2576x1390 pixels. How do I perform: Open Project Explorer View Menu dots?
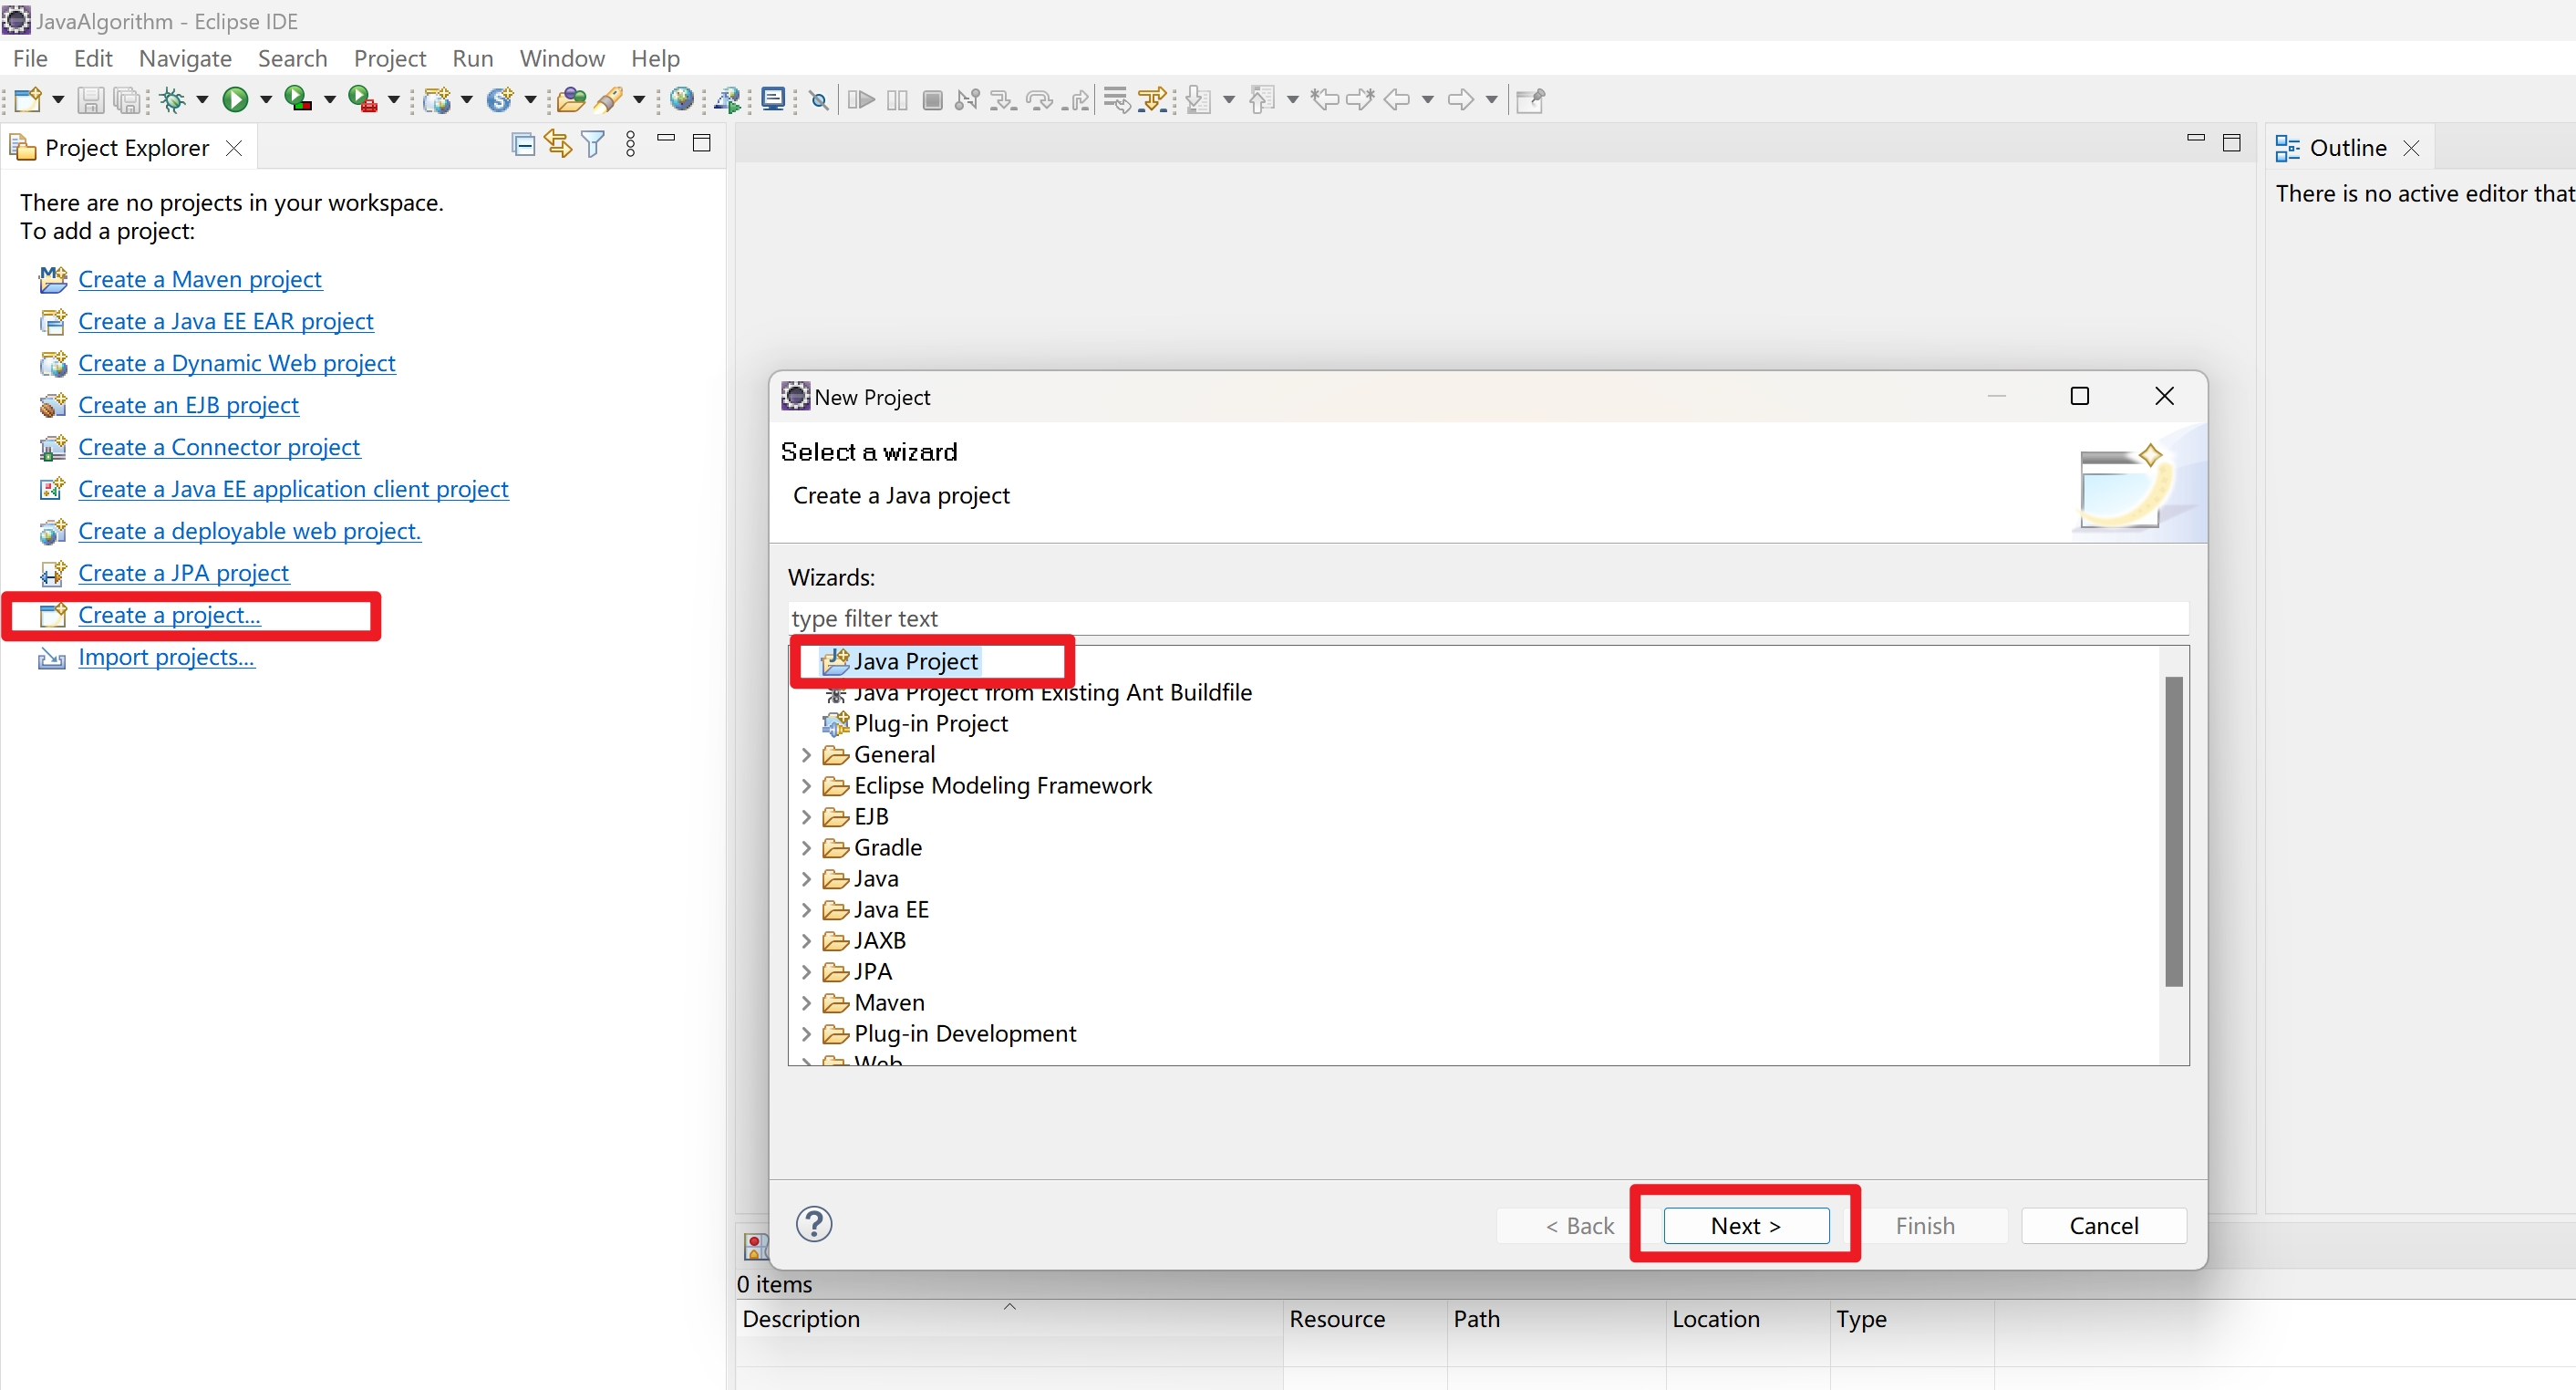(x=630, y=145)
